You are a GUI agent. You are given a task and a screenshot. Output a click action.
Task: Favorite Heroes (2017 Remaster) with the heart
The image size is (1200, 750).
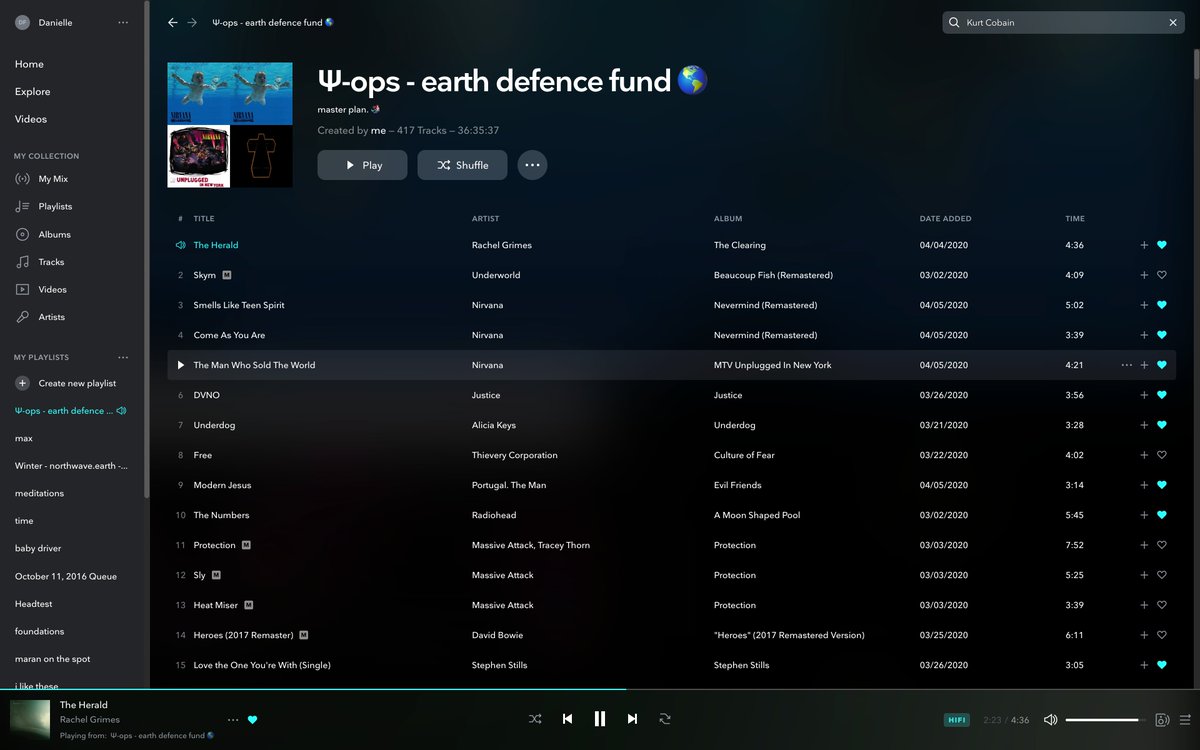[x=1161, y=635]
